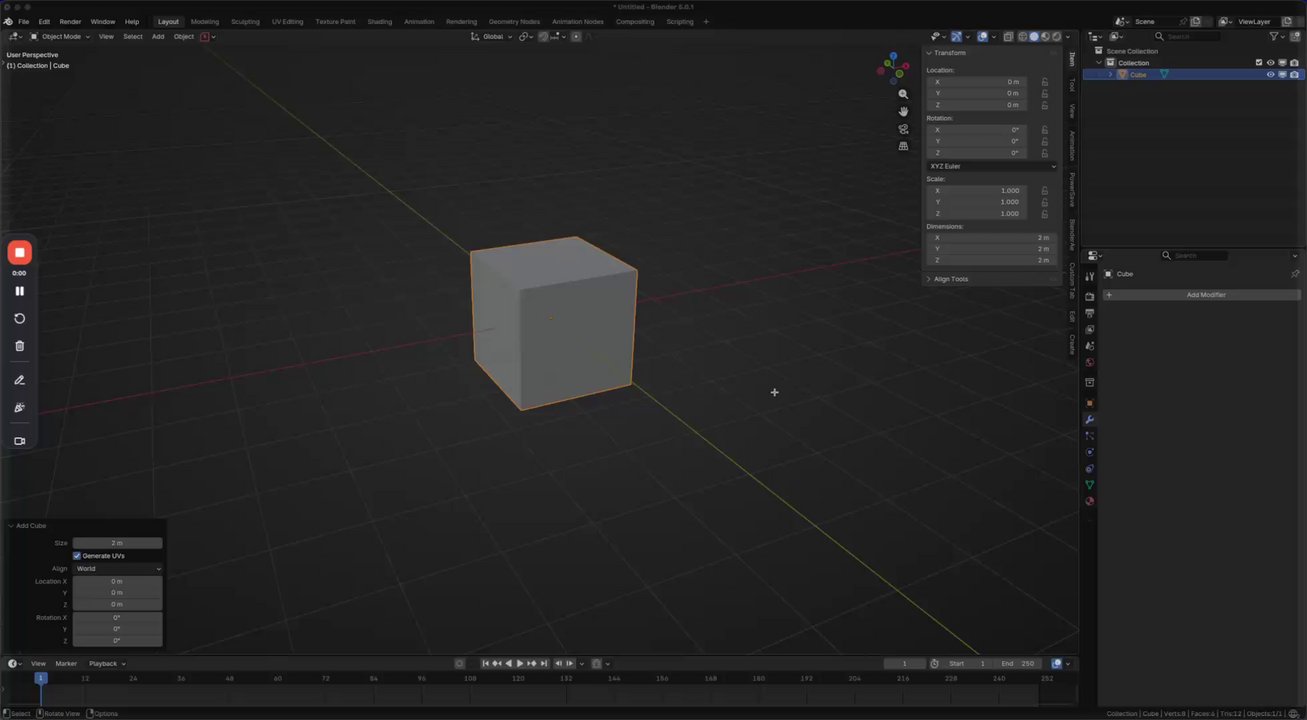1307x720 pixels.
Task: Toggle the Generate UVs checkbox
Action: point(77,556)
